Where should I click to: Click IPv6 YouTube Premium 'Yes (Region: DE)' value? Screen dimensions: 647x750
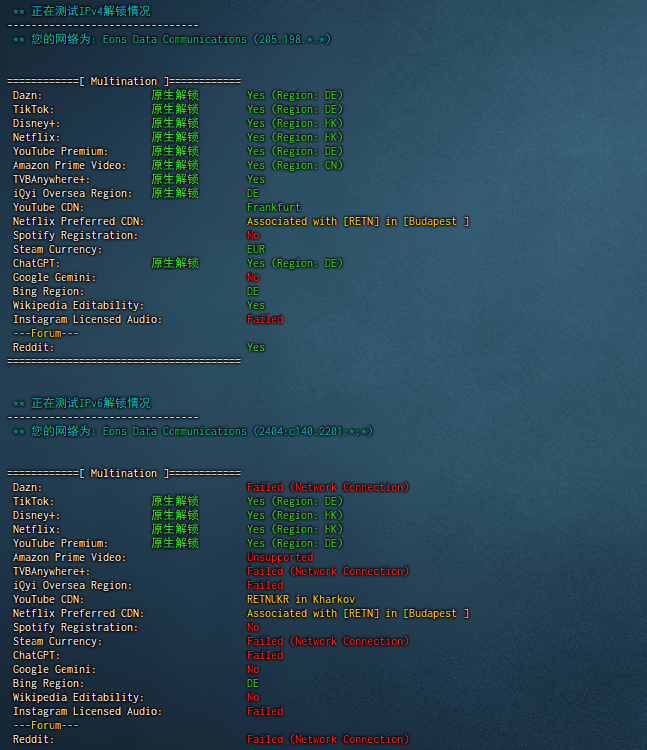(295, 543)
